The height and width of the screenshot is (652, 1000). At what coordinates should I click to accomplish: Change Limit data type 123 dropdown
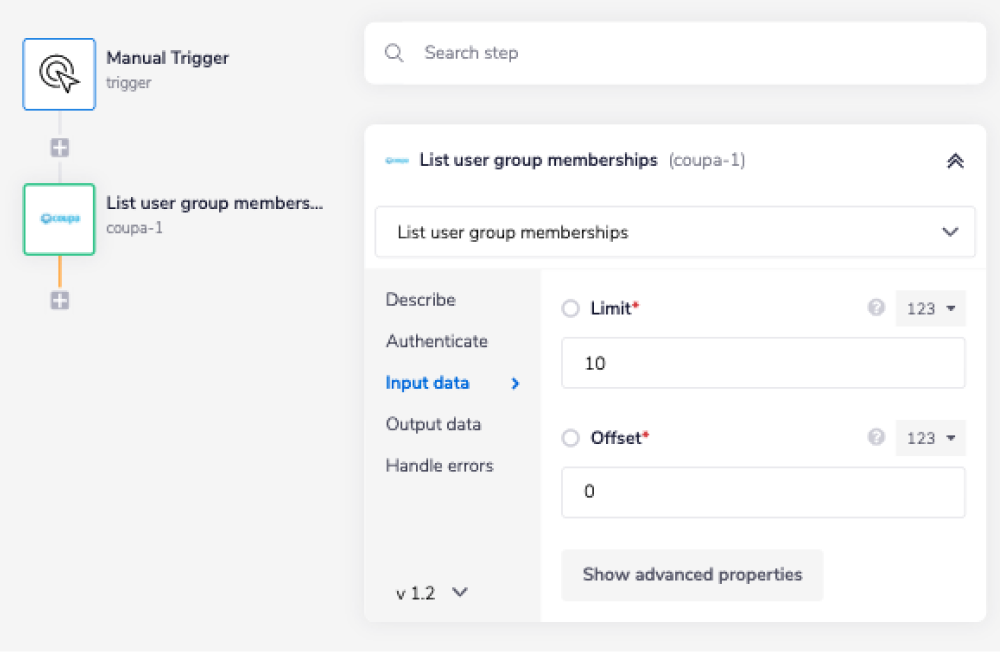(930, 309)
